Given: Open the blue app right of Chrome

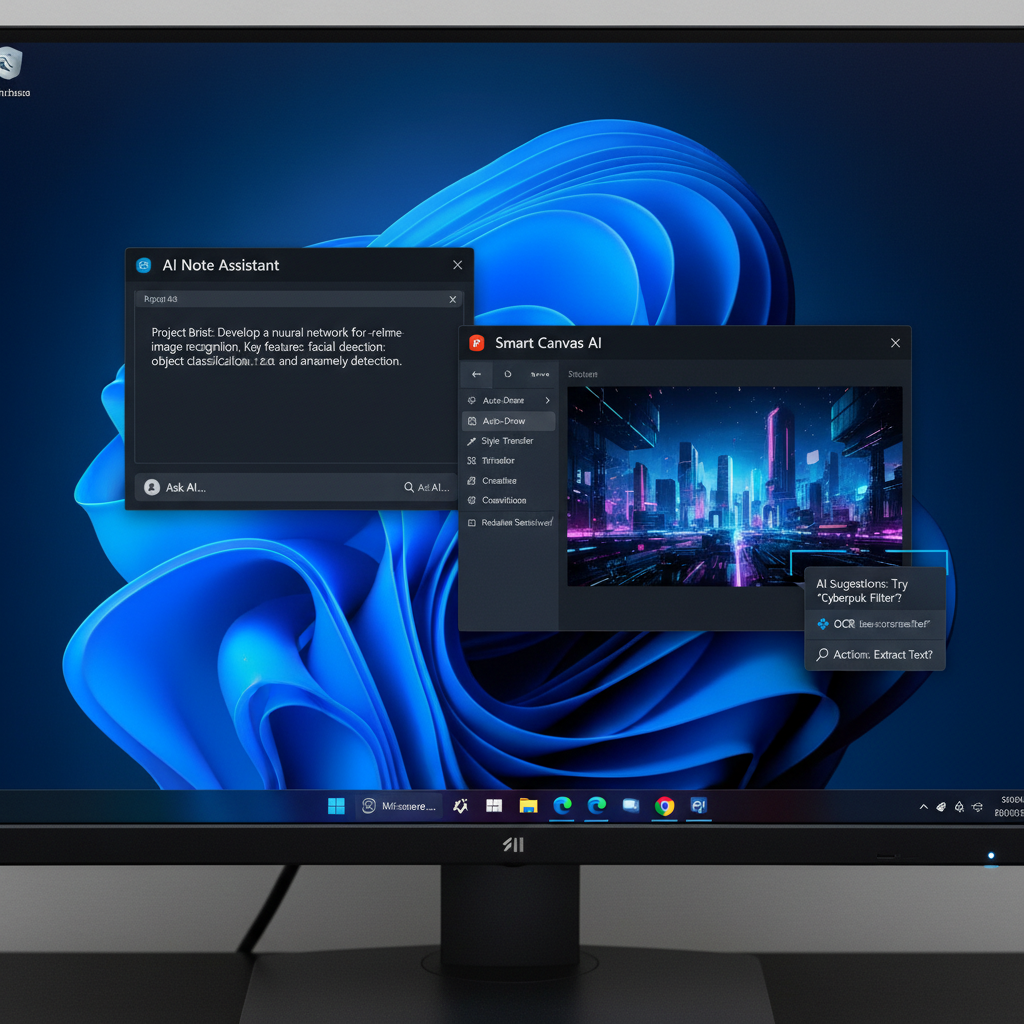Looking at the screenshot, I should (x=699, y=806).
